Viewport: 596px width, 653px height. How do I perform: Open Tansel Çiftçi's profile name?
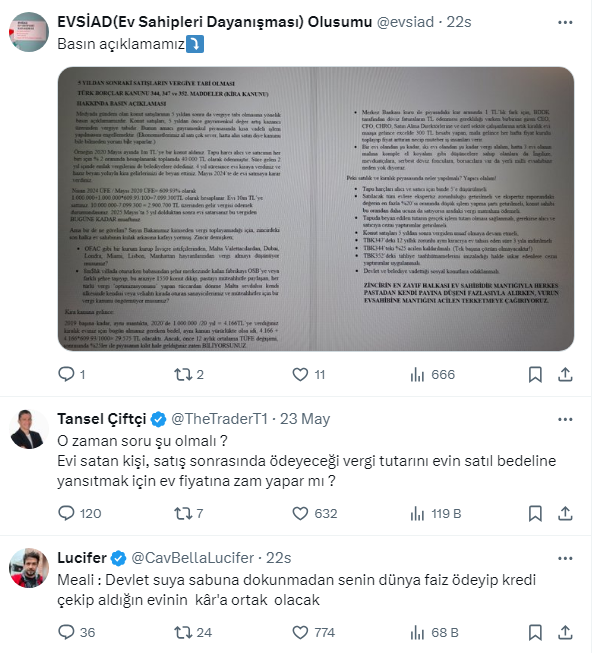click(x=102, y=419)
